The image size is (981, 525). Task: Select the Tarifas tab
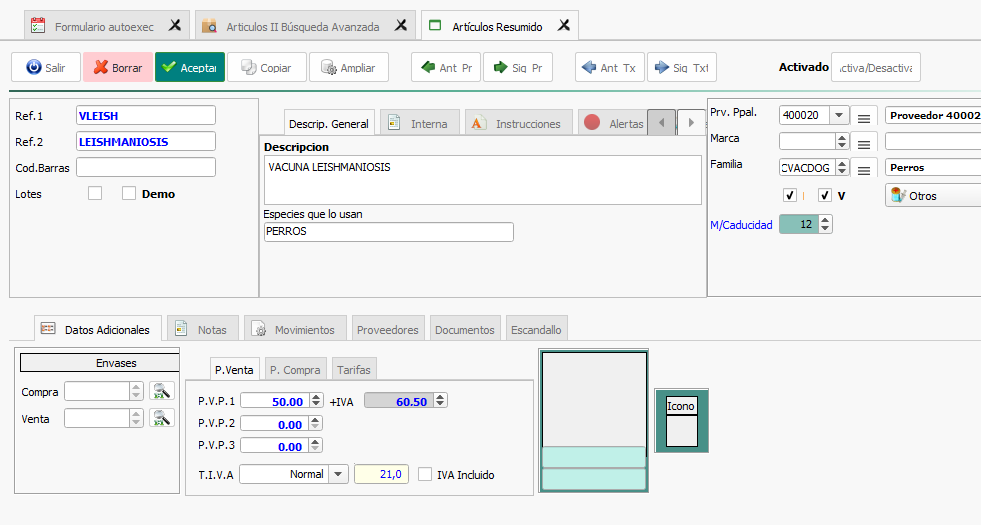[354, 369]
